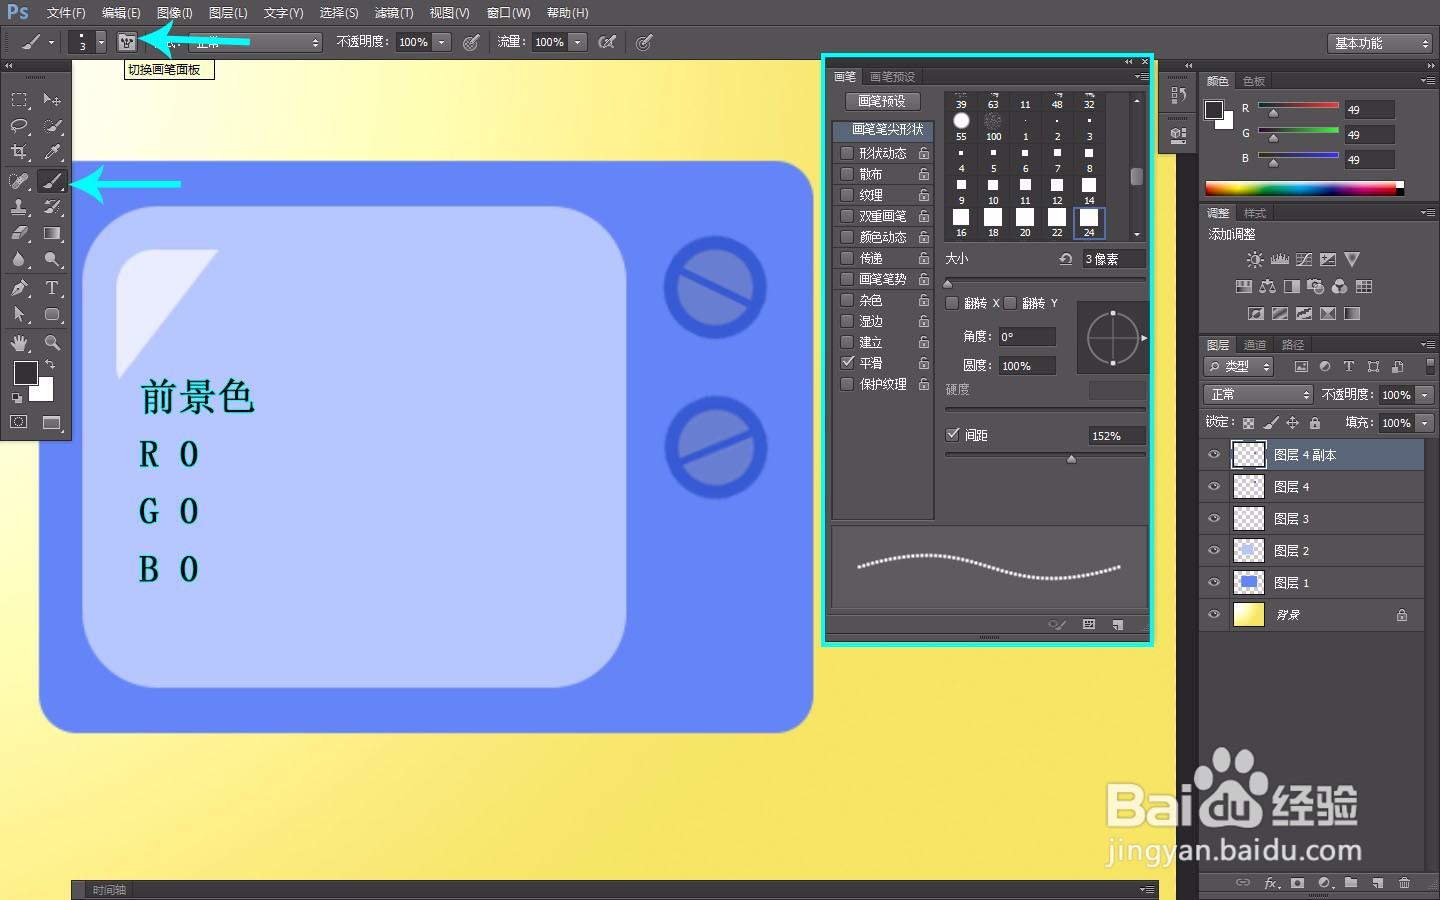Screen dimensions: 1440x900
Task: Open the 不透明度 dropdown in options bar
Action: [x=441, y=42]
